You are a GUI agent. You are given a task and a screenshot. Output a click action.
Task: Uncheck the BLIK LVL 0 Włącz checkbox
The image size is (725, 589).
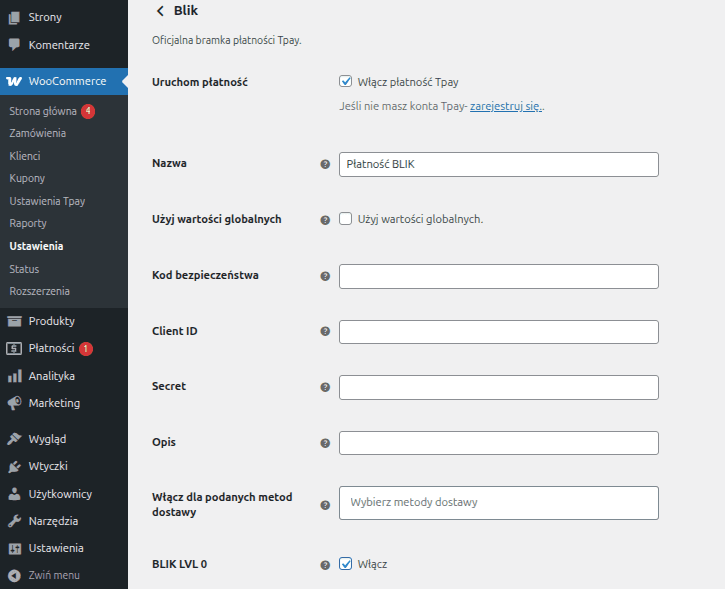click(x=346, y=564)
